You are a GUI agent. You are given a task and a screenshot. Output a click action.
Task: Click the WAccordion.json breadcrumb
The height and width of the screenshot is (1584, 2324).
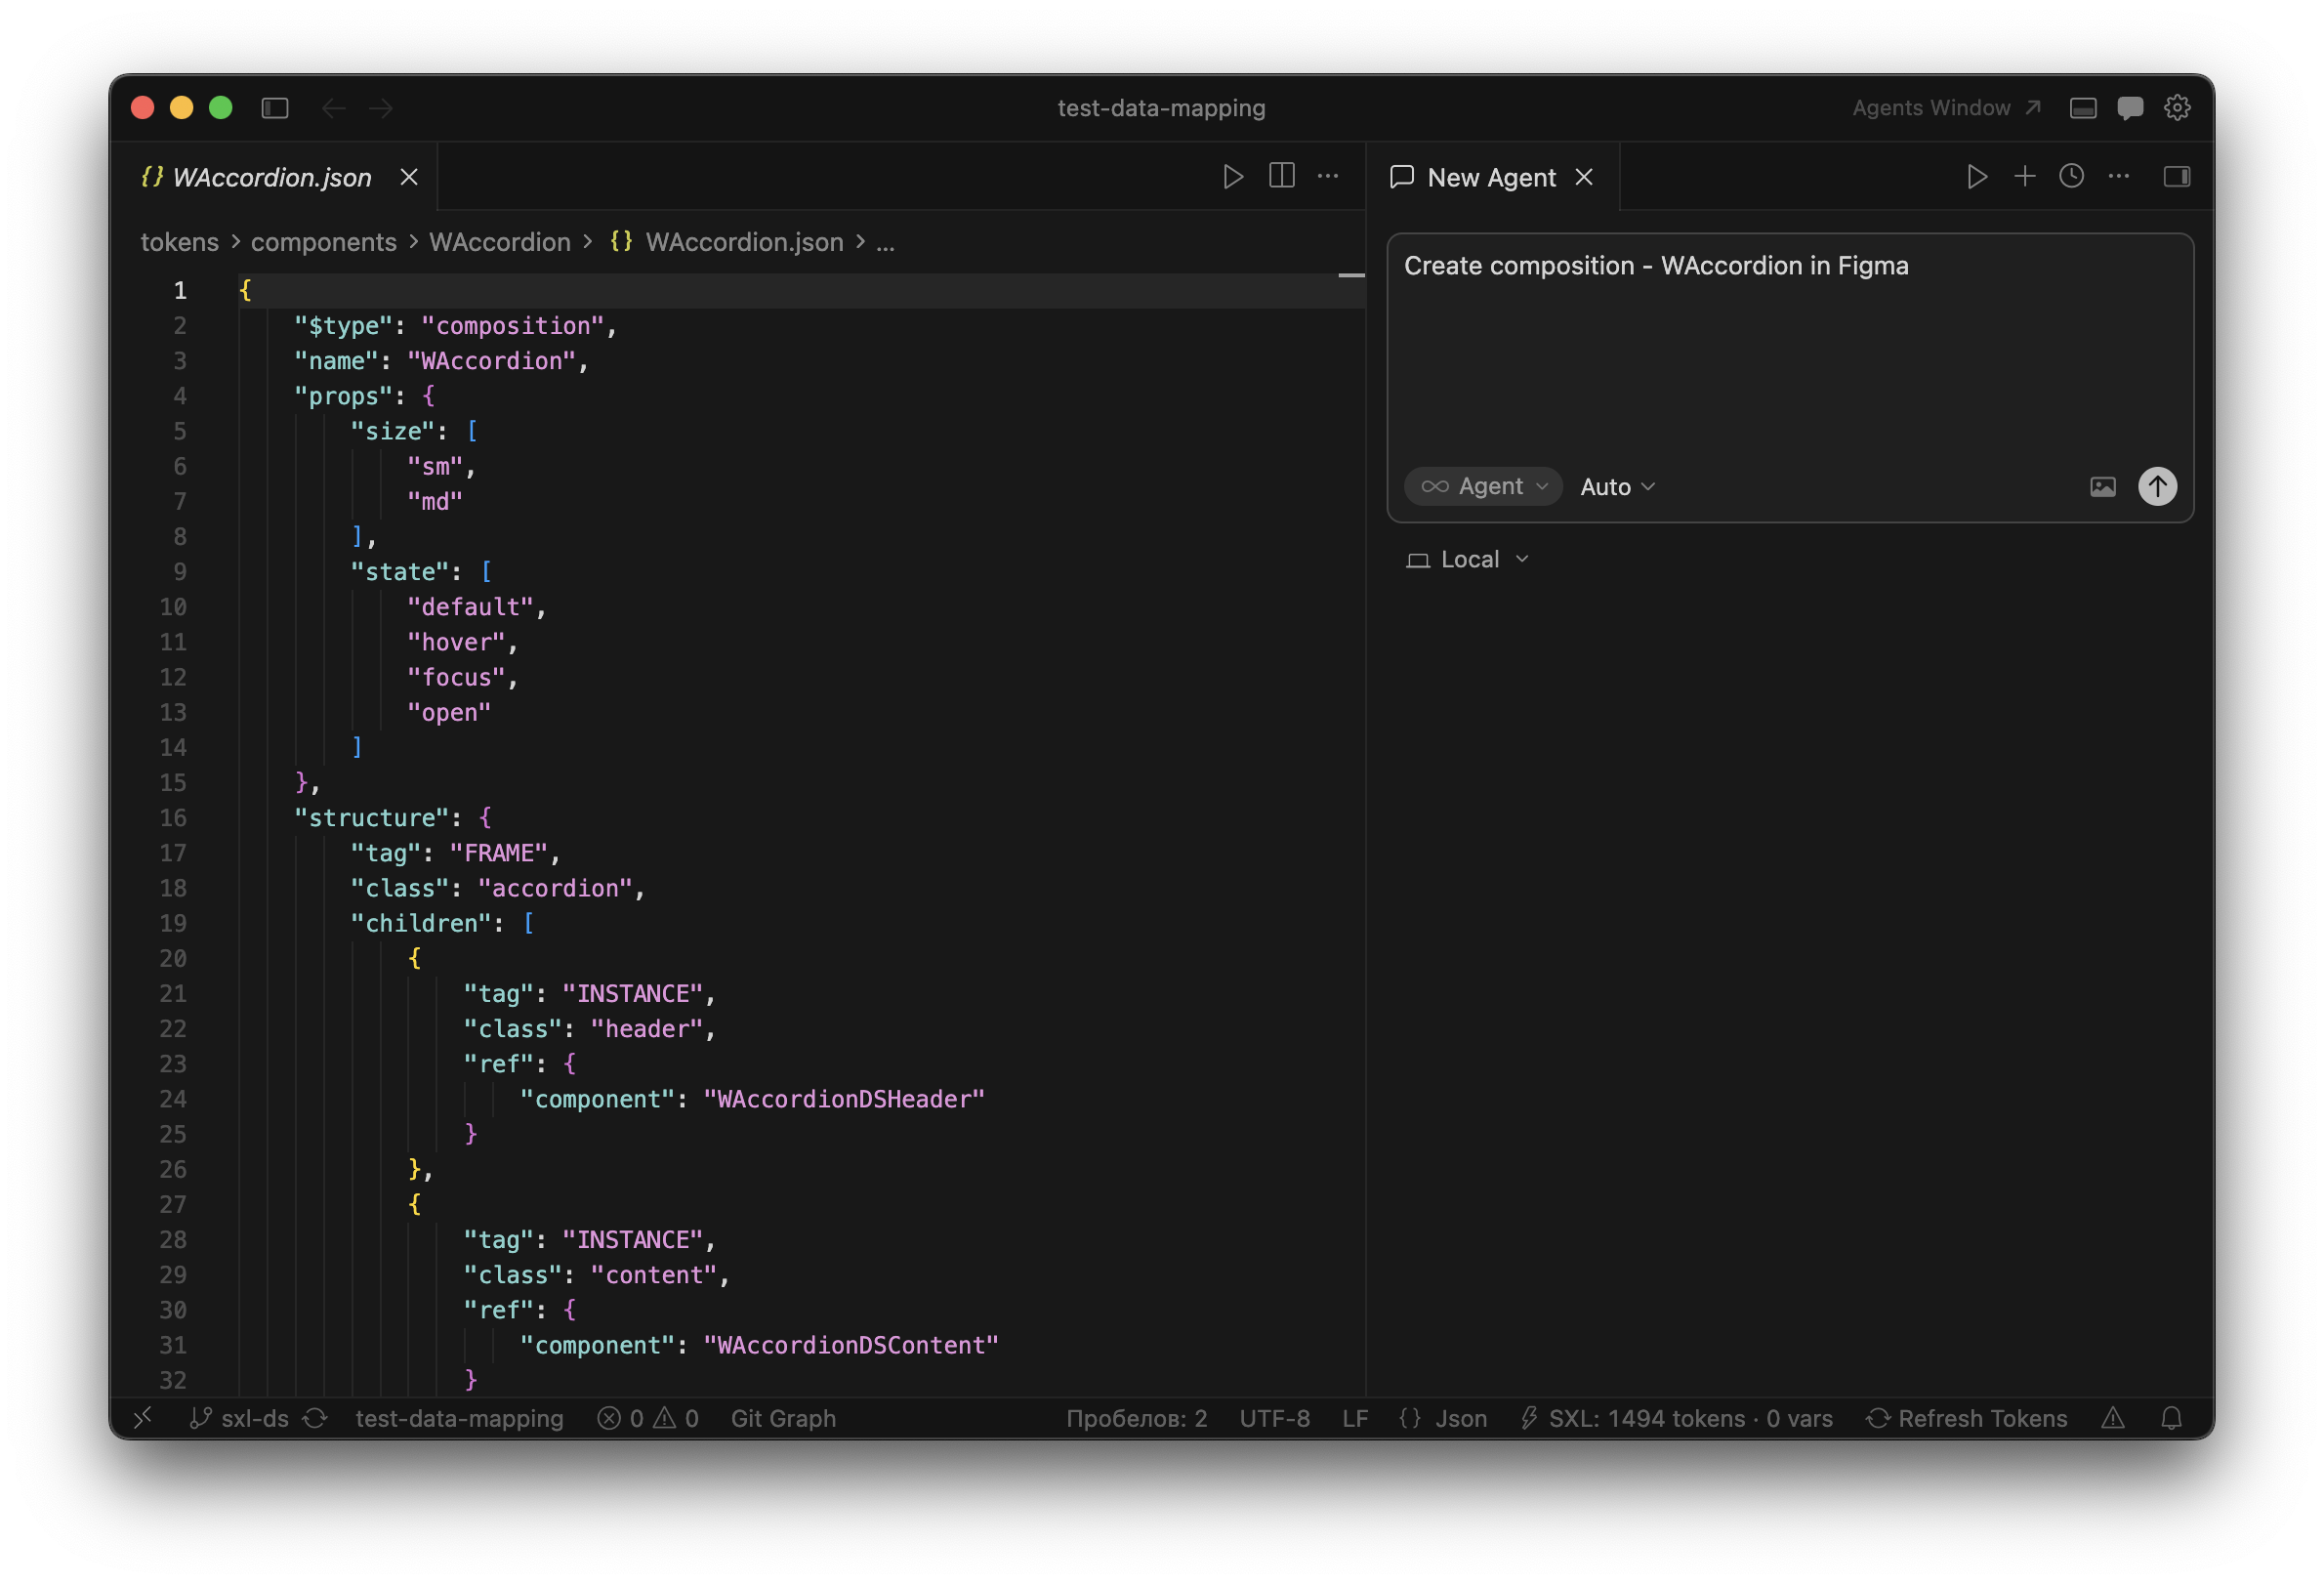pos(727,242)
